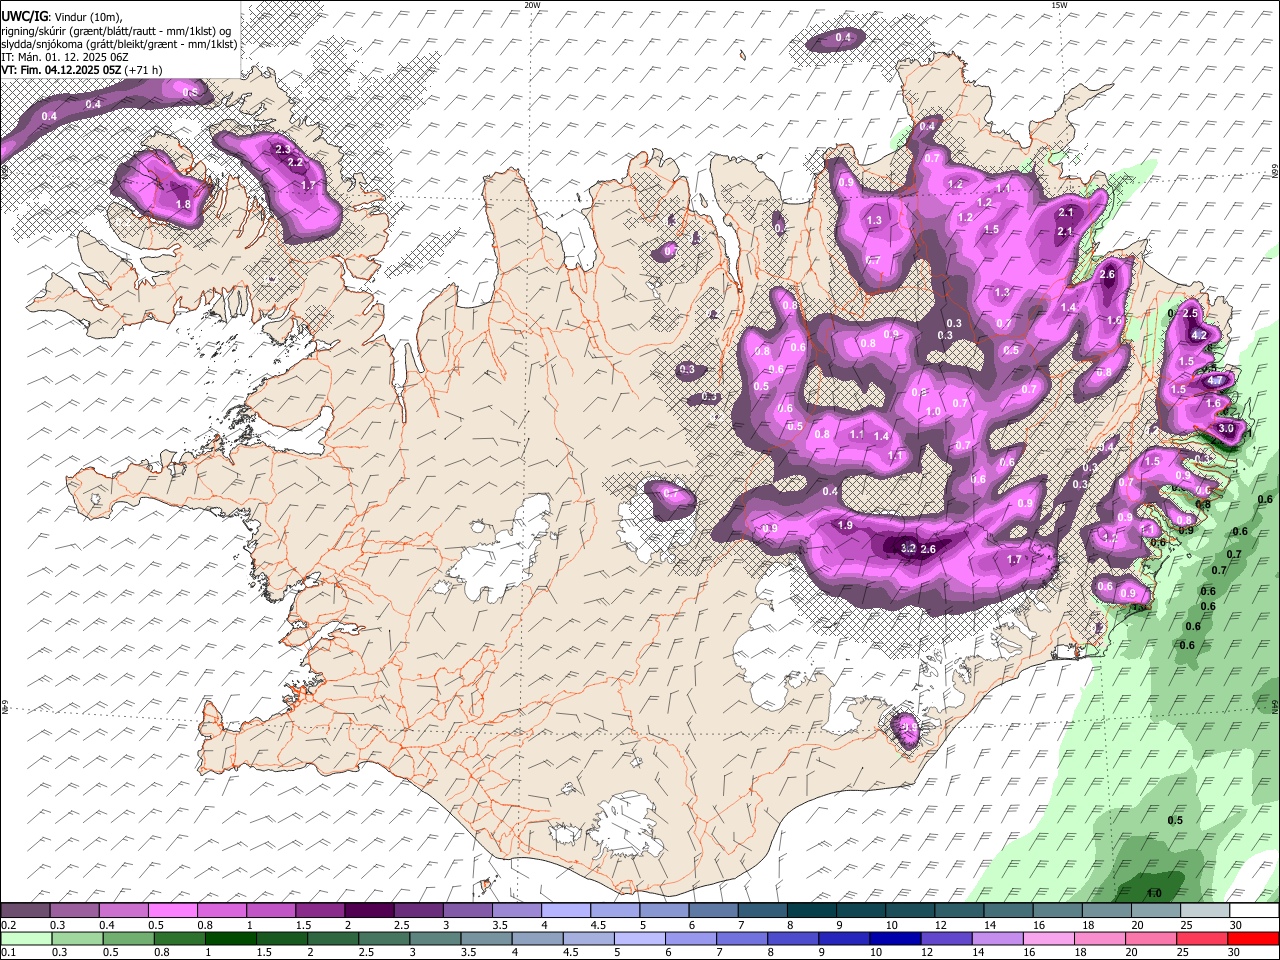This screenshot has width=1280, height=960.
Task: Click the bright pink 0.5–0.8 legend swatch
Action: (x=172, y=910)
